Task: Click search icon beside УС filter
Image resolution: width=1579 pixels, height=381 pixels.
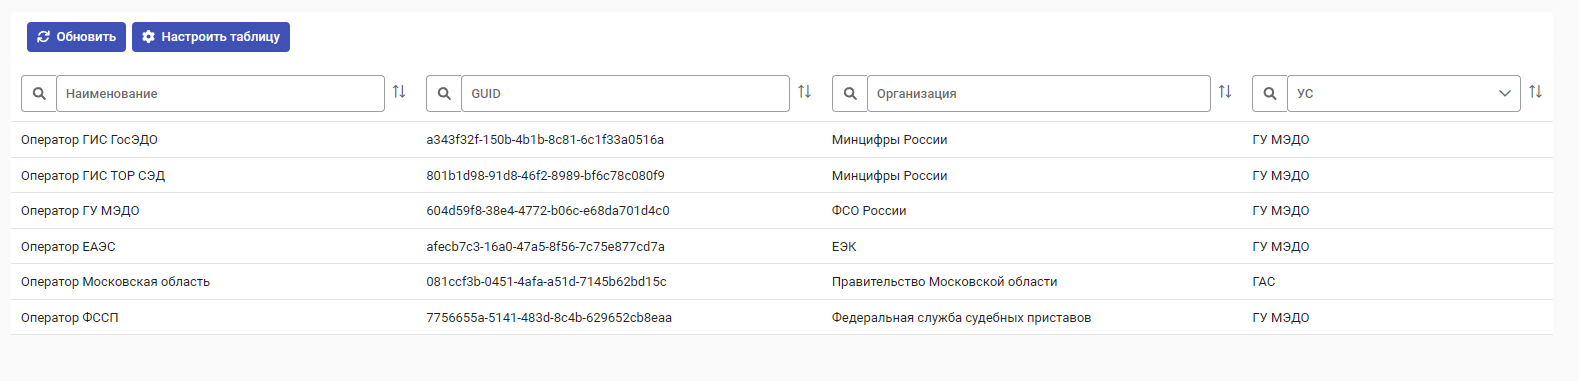Action: (x=1270, y=93)
